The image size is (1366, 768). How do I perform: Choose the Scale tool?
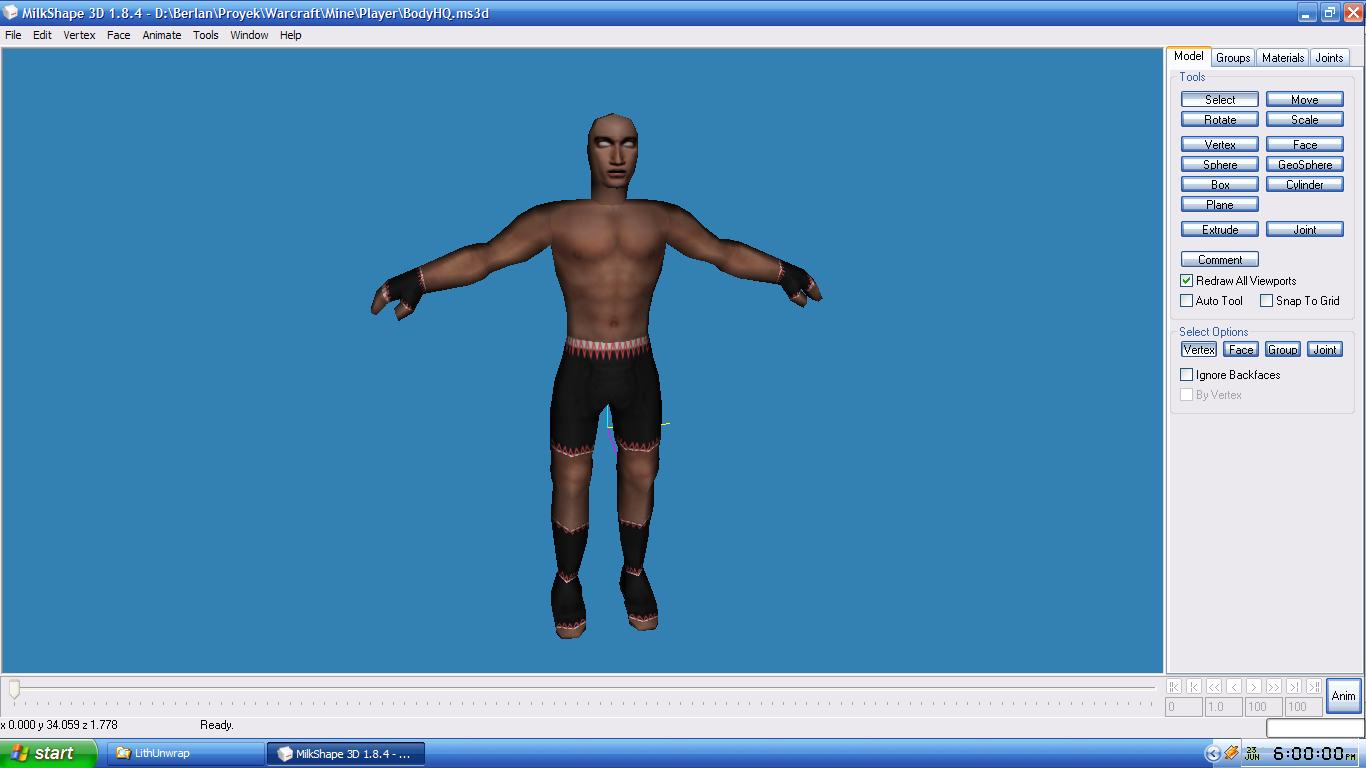[1304, 119]
